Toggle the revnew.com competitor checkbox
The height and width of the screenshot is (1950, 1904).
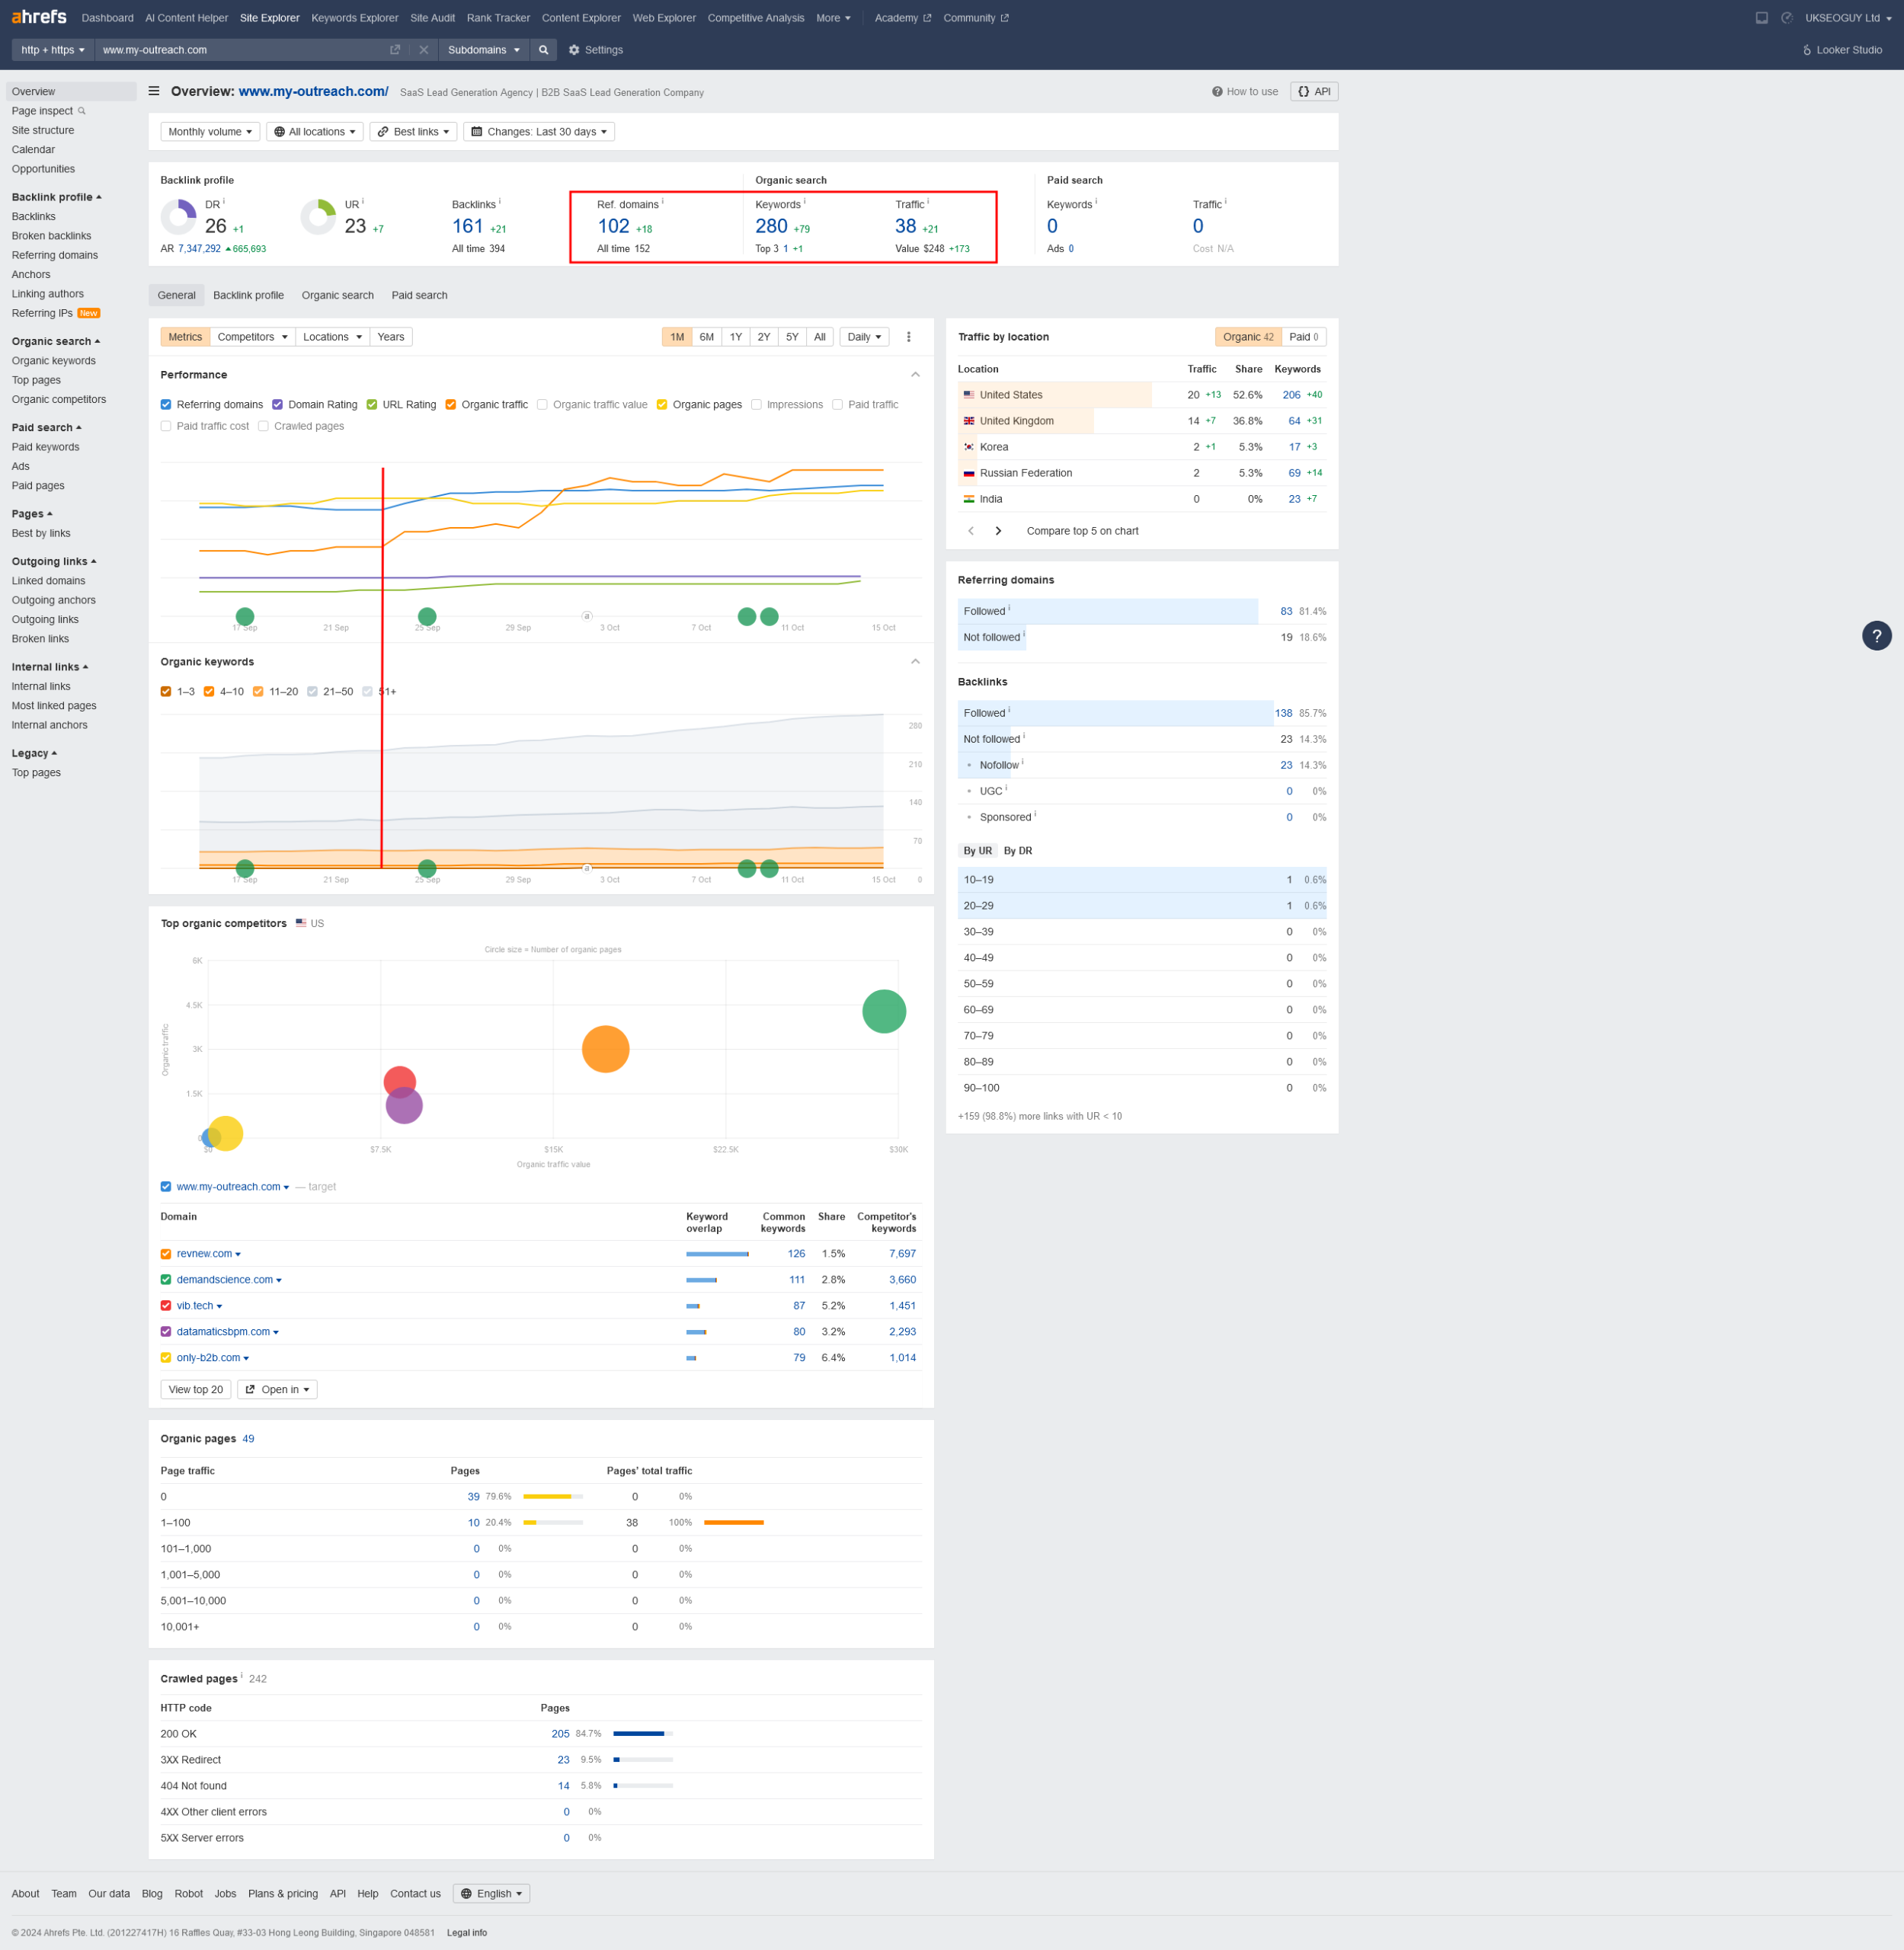(x=166, y=1254)
